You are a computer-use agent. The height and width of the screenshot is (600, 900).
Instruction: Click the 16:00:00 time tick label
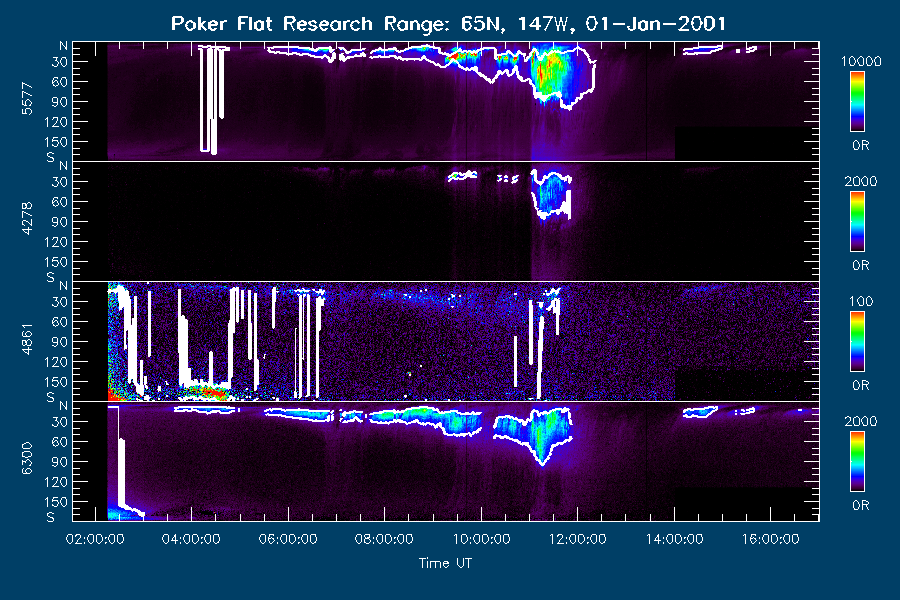[770, 539]
